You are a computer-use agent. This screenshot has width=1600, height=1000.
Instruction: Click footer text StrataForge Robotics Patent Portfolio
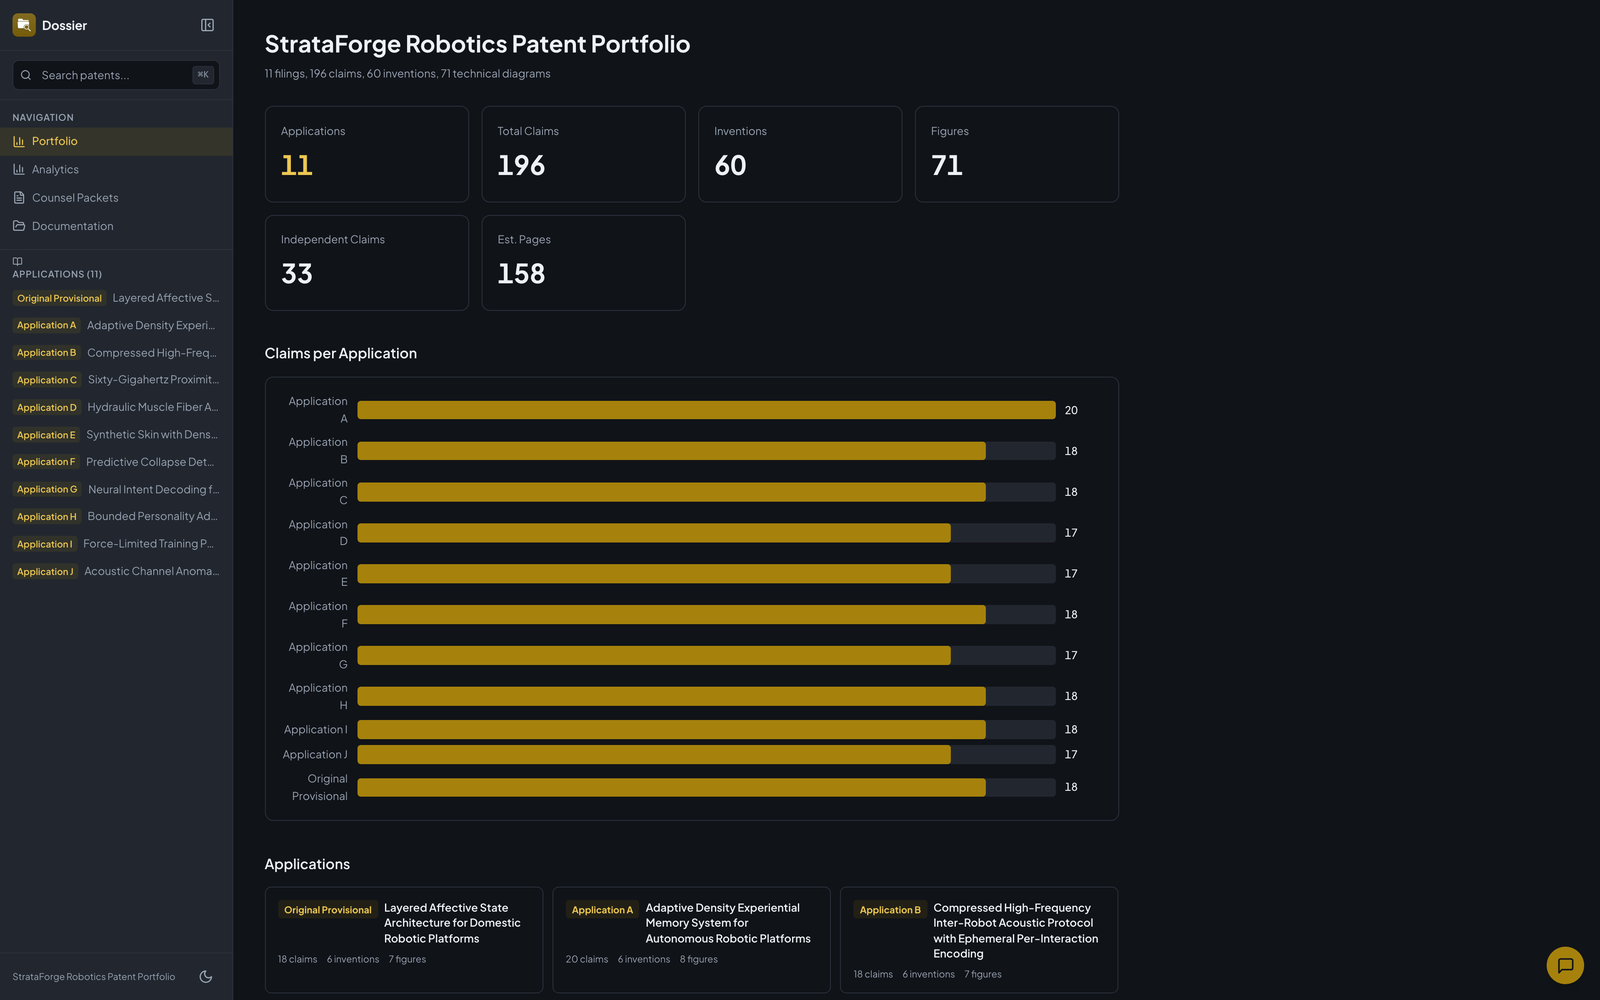[x=94, y=977]
